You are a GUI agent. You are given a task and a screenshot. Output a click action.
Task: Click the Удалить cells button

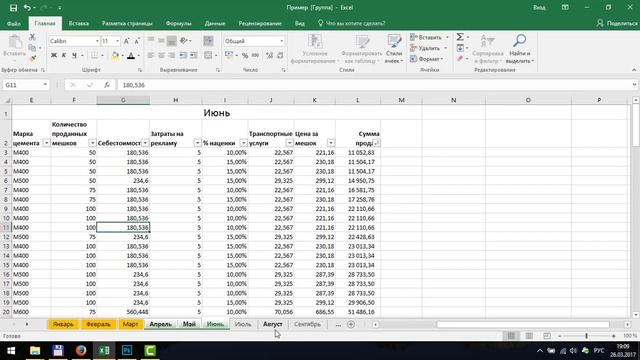point(429,48)
